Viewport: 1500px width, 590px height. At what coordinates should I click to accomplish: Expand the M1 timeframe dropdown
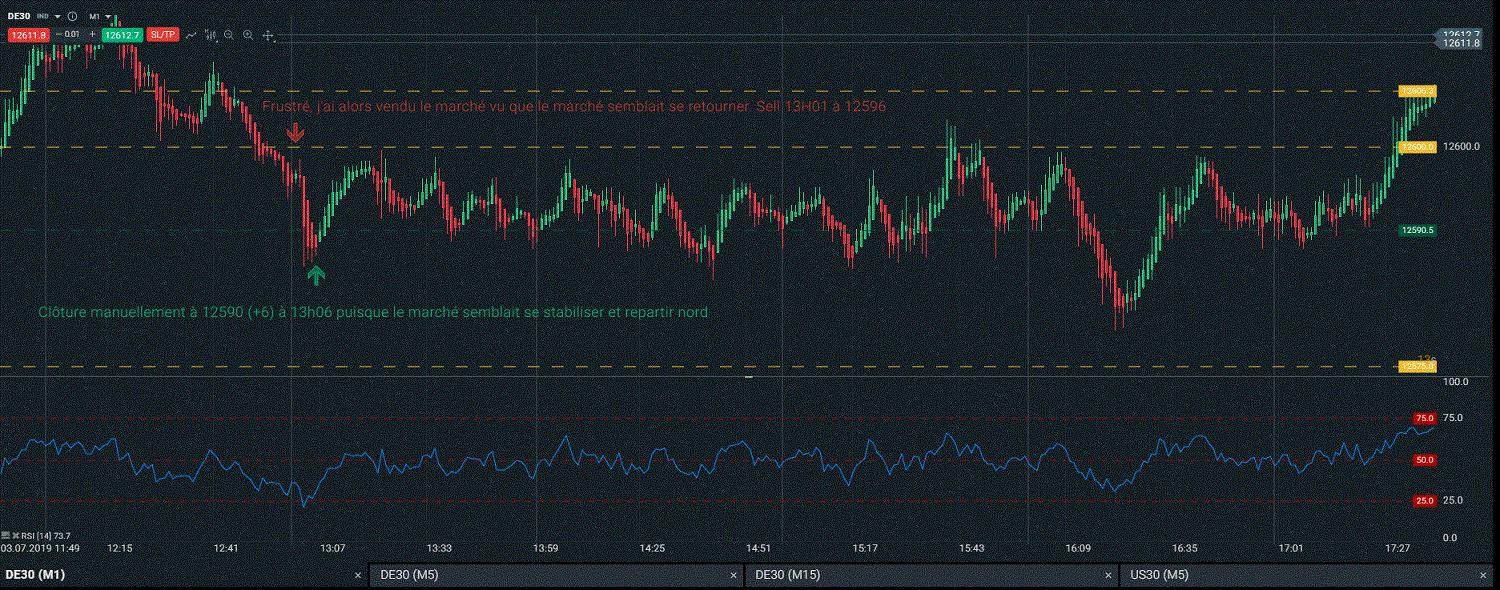coord(108,17)
